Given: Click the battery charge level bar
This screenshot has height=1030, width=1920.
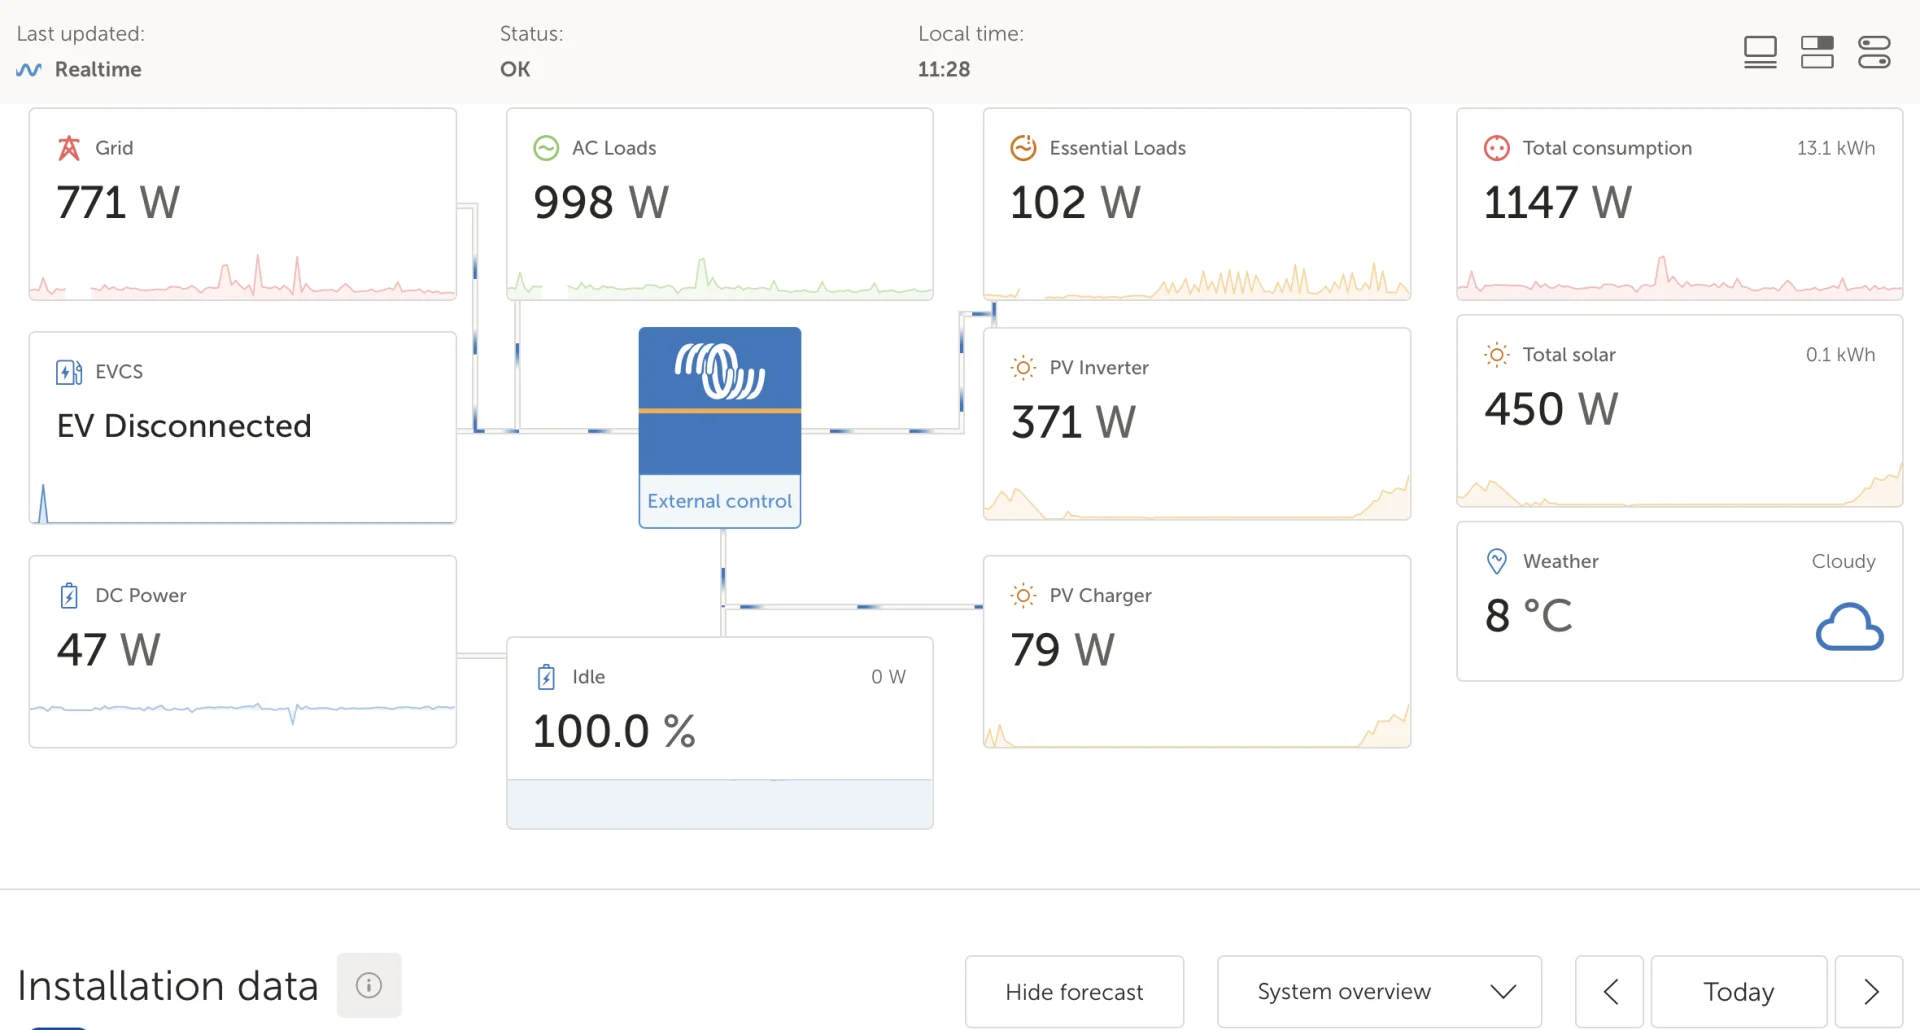Looking at the screenshot, I should 720,804.
